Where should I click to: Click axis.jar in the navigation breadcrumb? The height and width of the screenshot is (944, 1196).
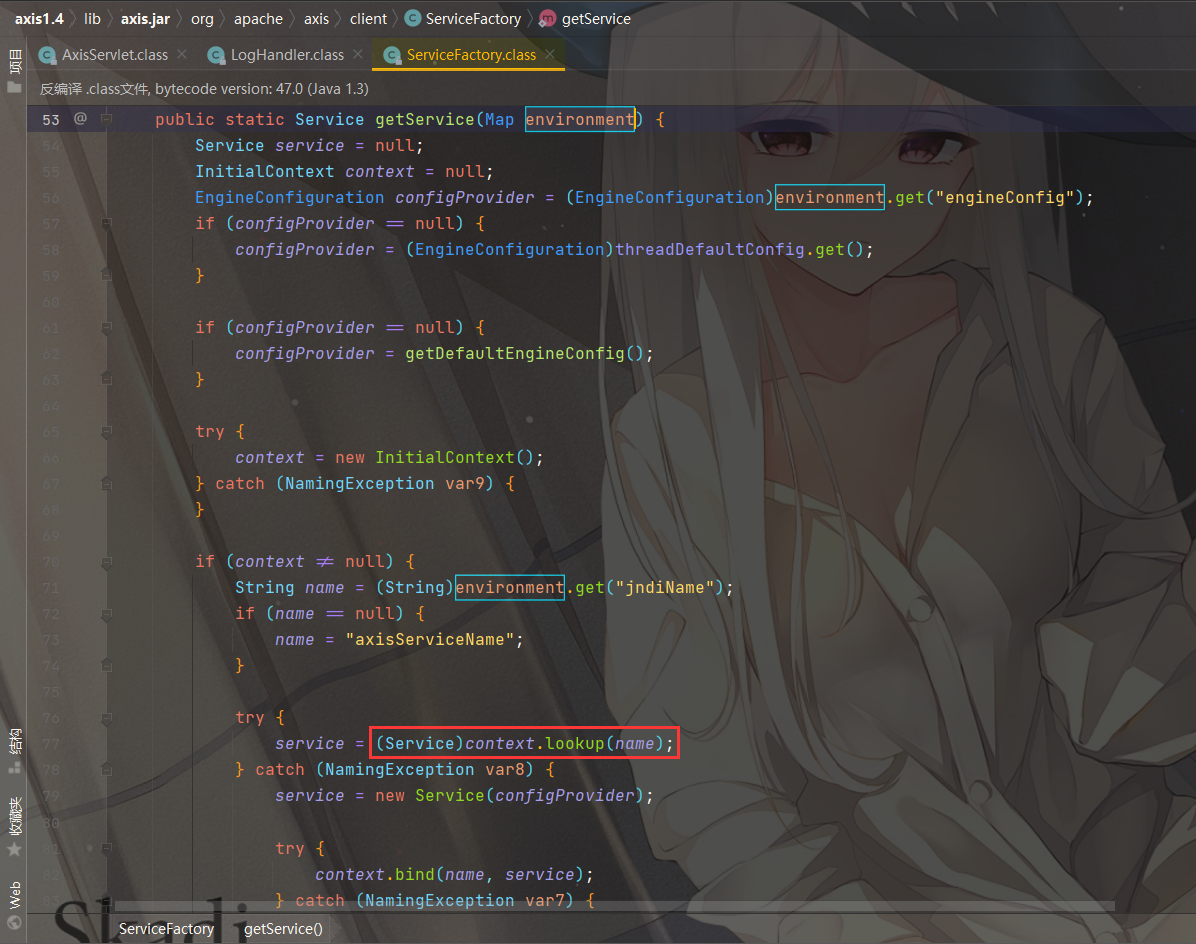click(x=145, y=18)
